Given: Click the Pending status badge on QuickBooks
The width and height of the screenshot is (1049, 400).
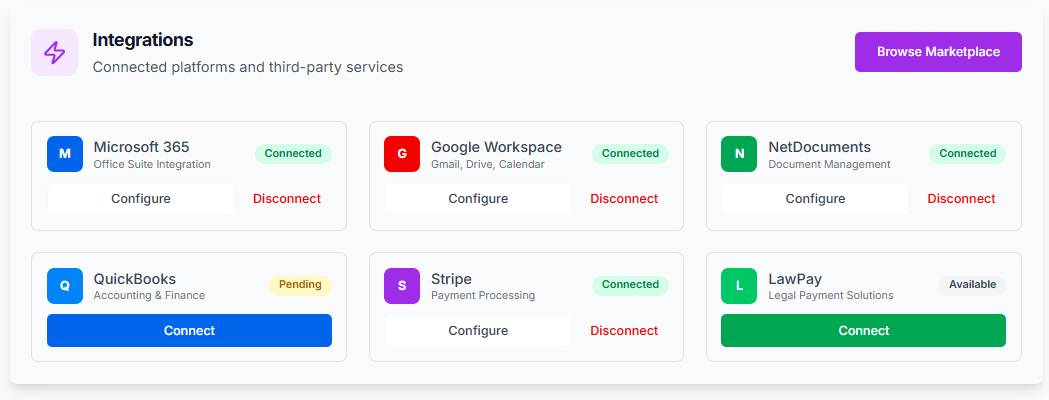Looking at the screenshot, I should click(300, 285).
